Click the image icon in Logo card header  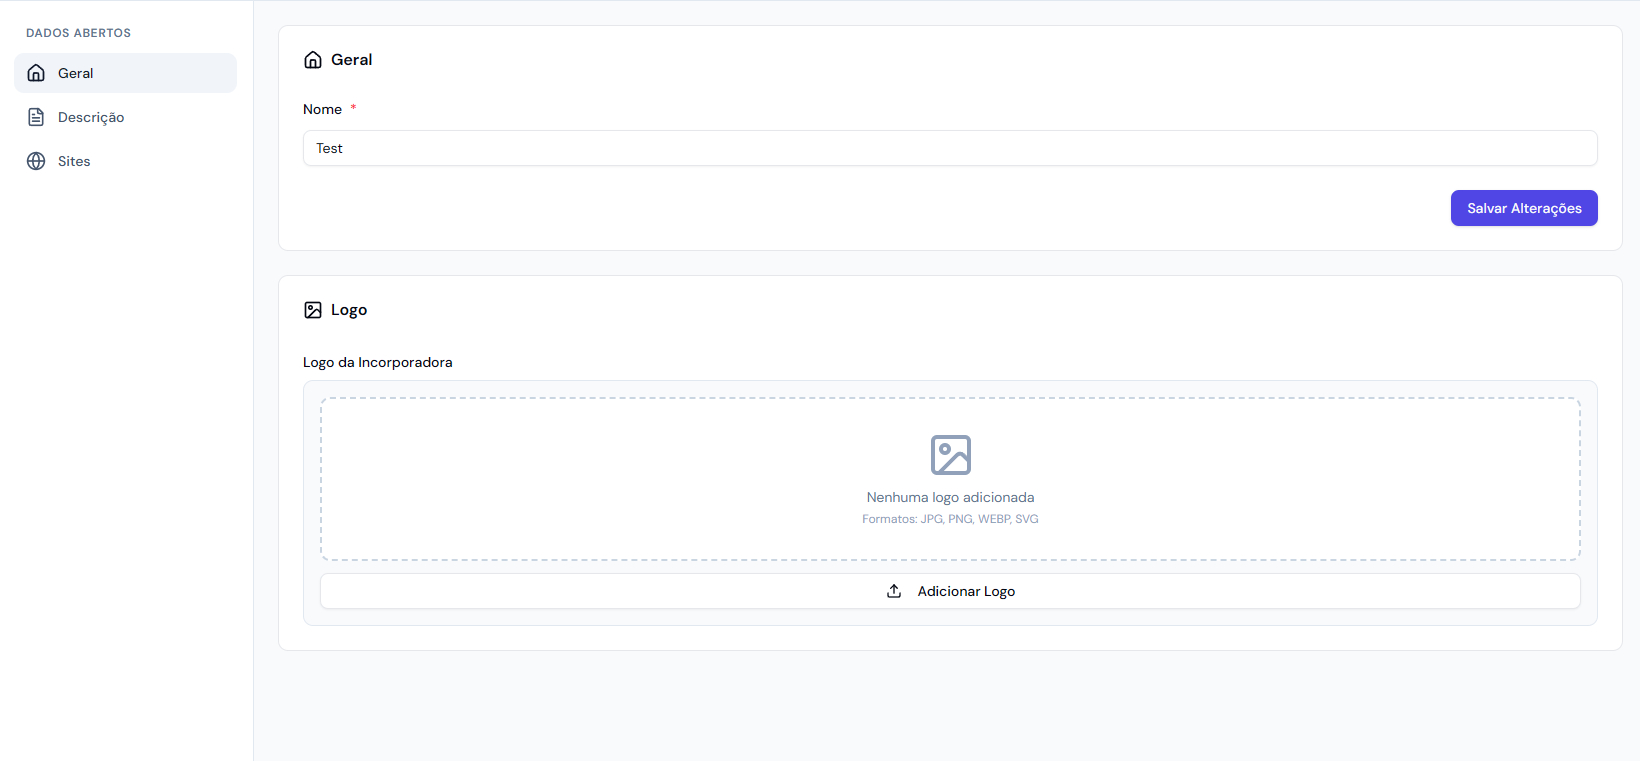[x=313, y=310]
